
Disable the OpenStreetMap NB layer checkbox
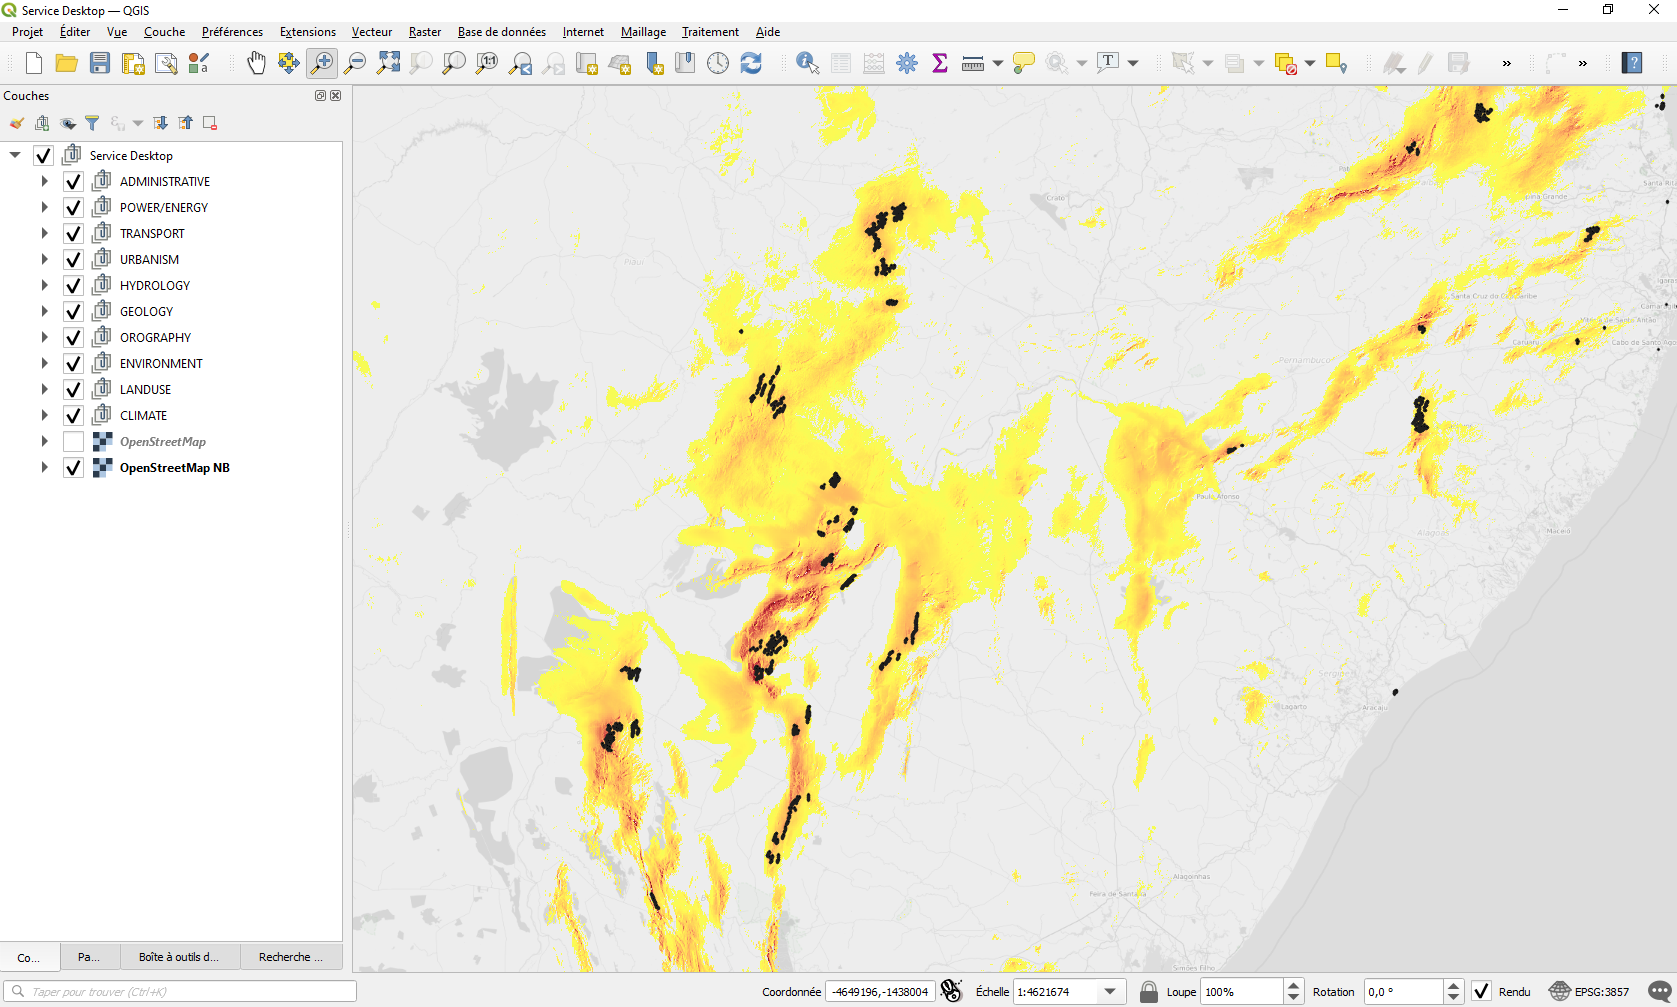tap(73, 468)
